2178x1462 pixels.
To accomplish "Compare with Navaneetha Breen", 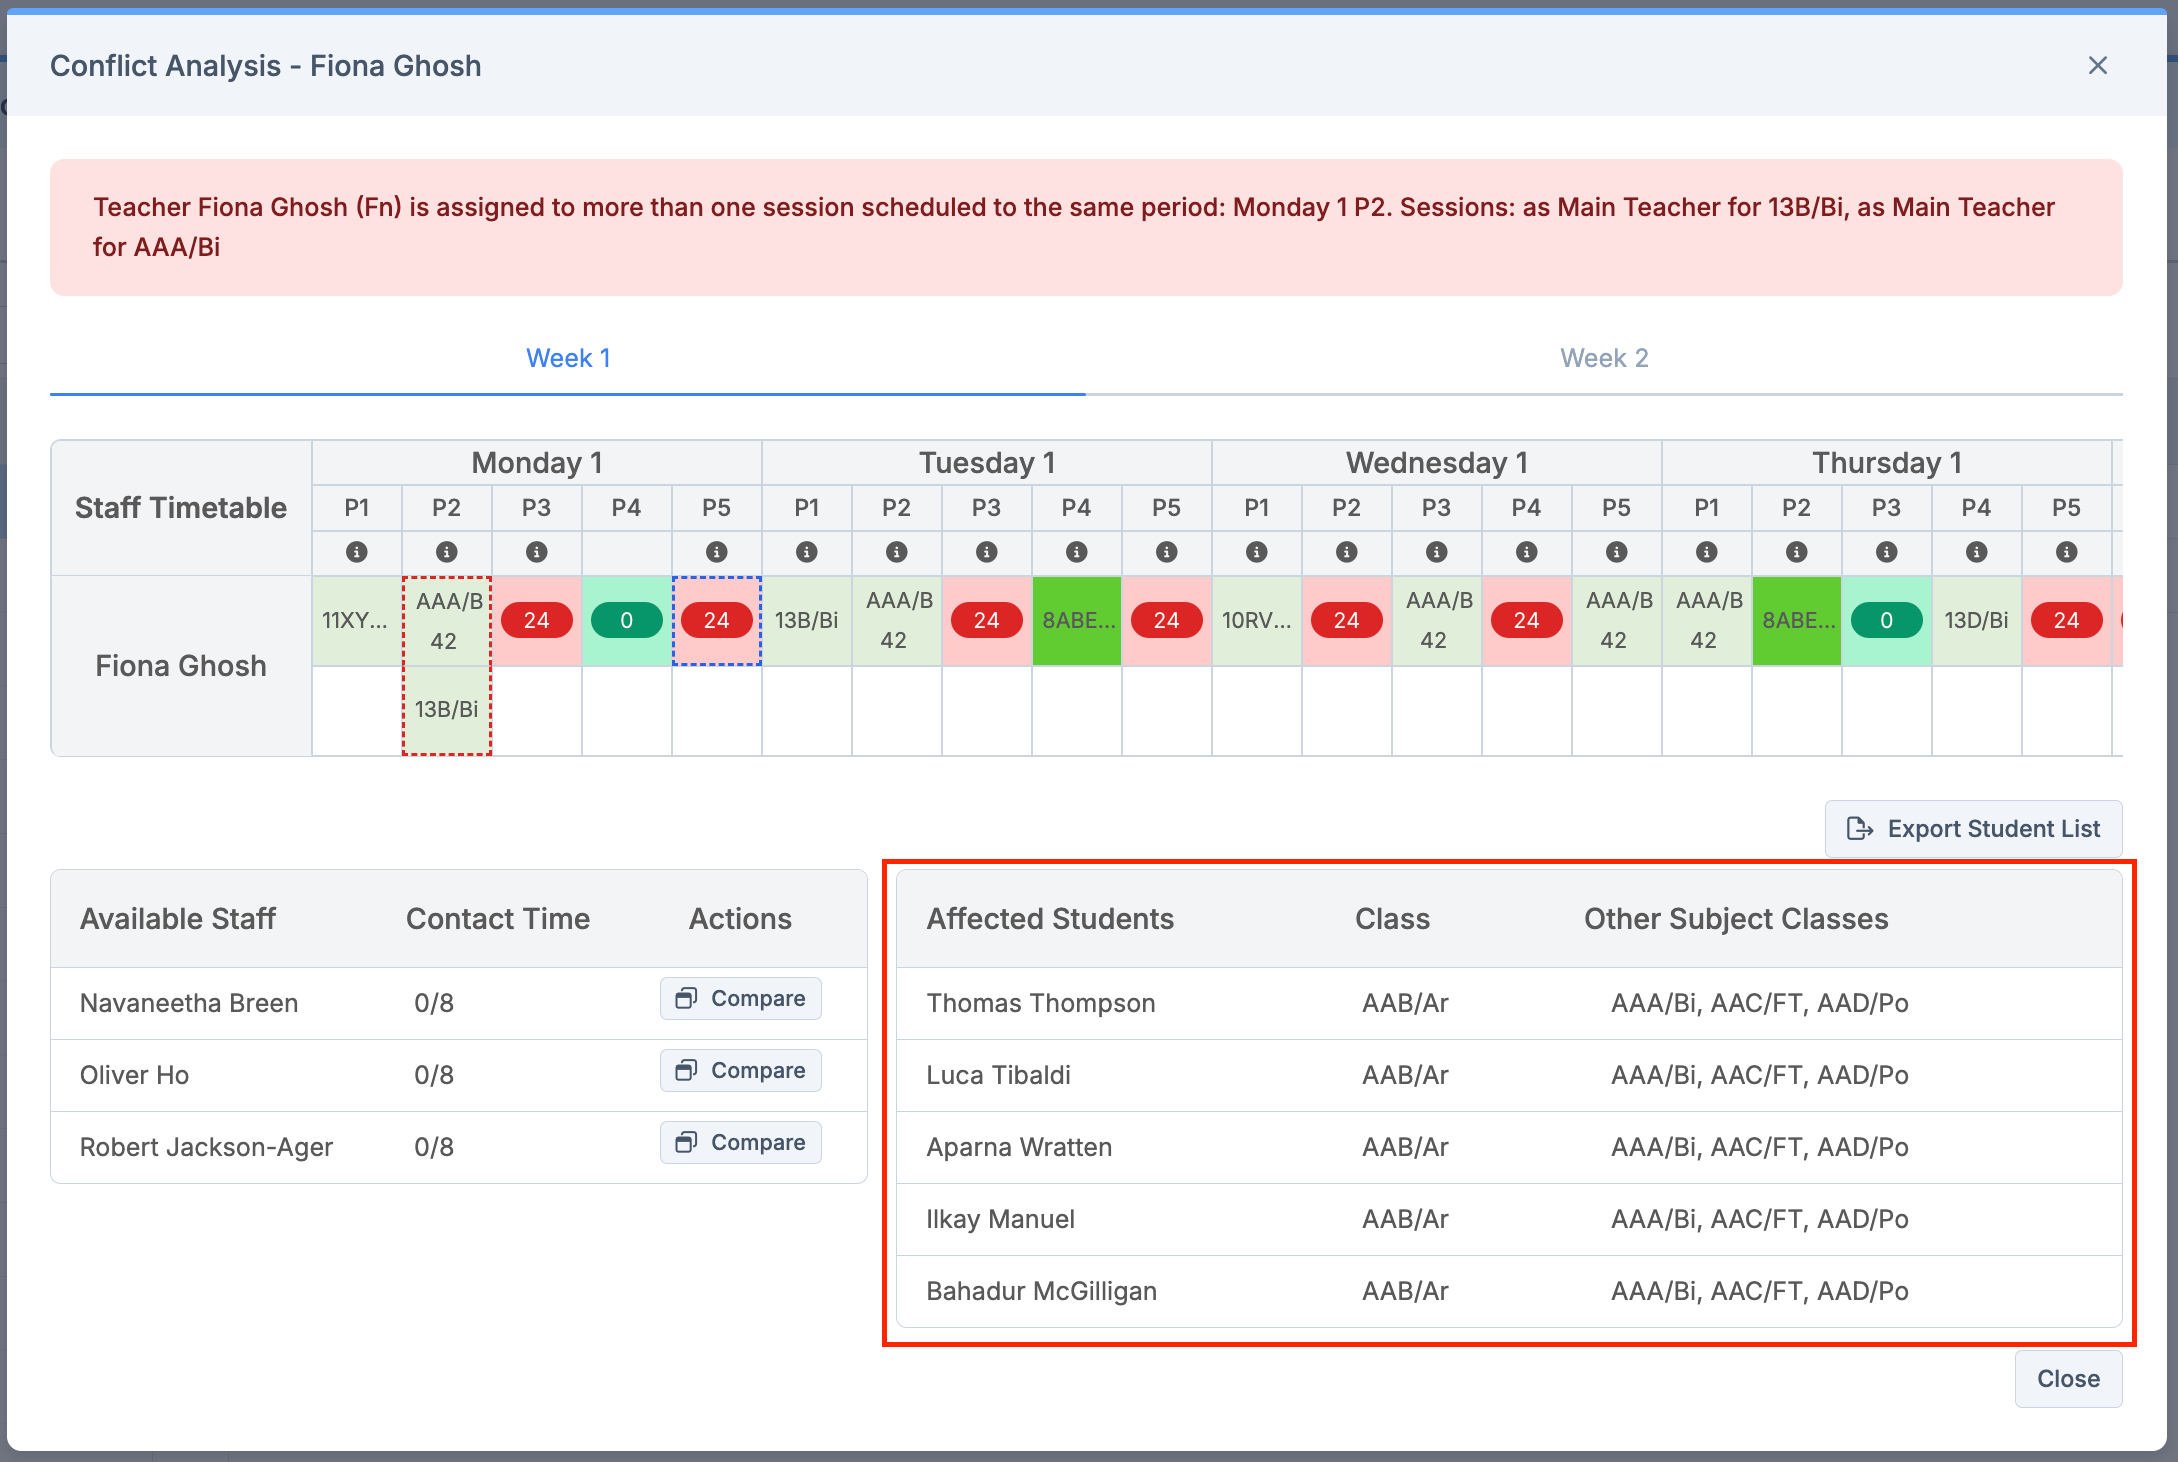I will (740, 999).
